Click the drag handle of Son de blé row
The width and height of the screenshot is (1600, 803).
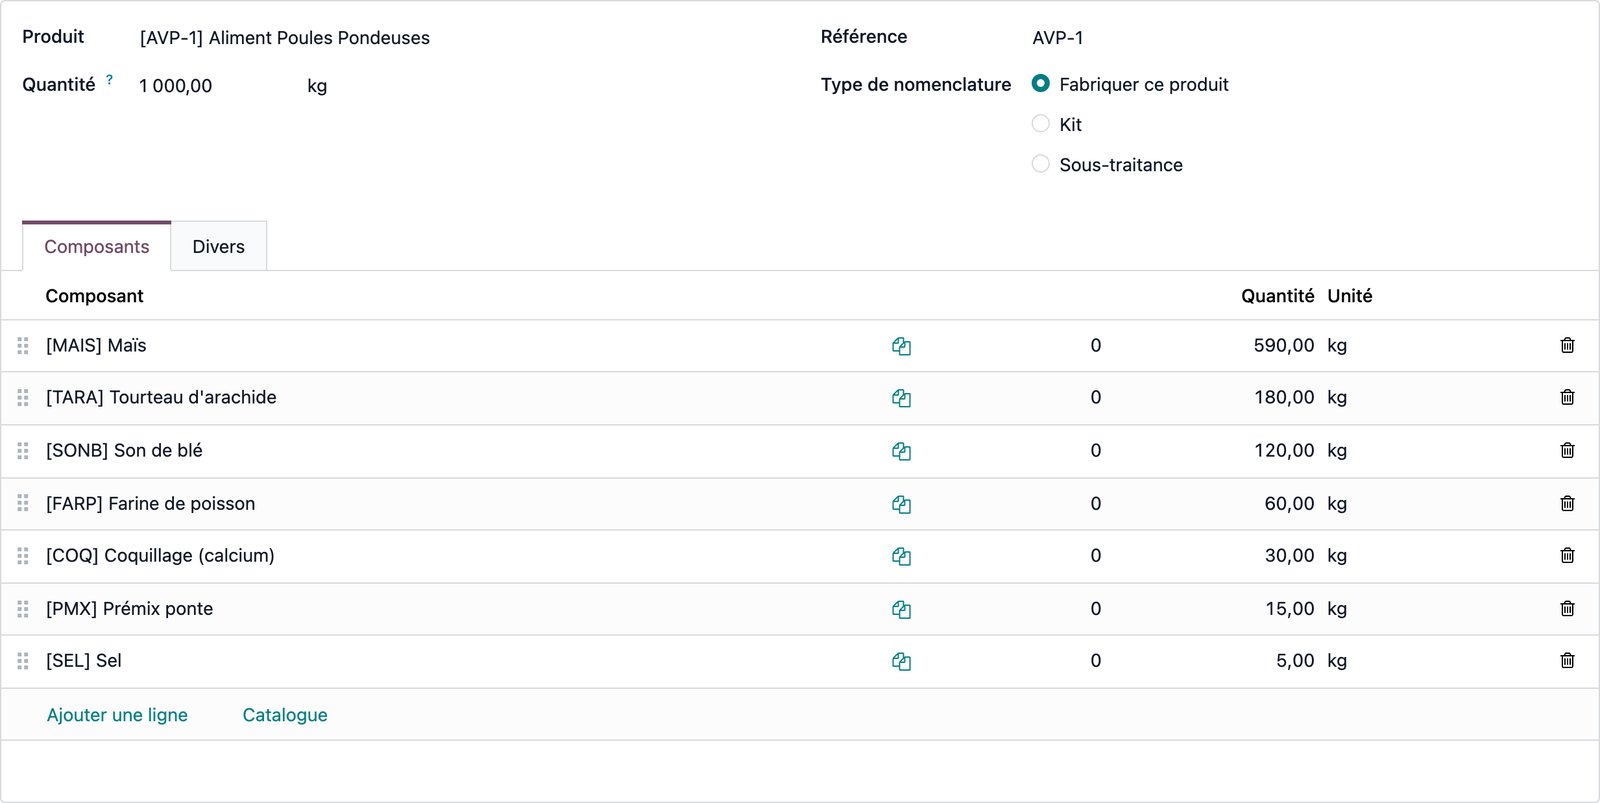point(23,451)
